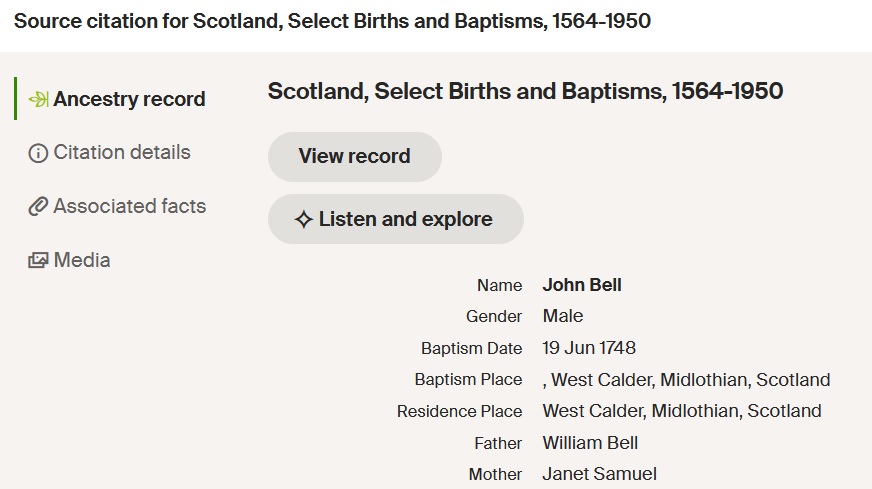Click the baptism date 19 Jun 1748
Viewport: 872px width, 489px height.
589,348
